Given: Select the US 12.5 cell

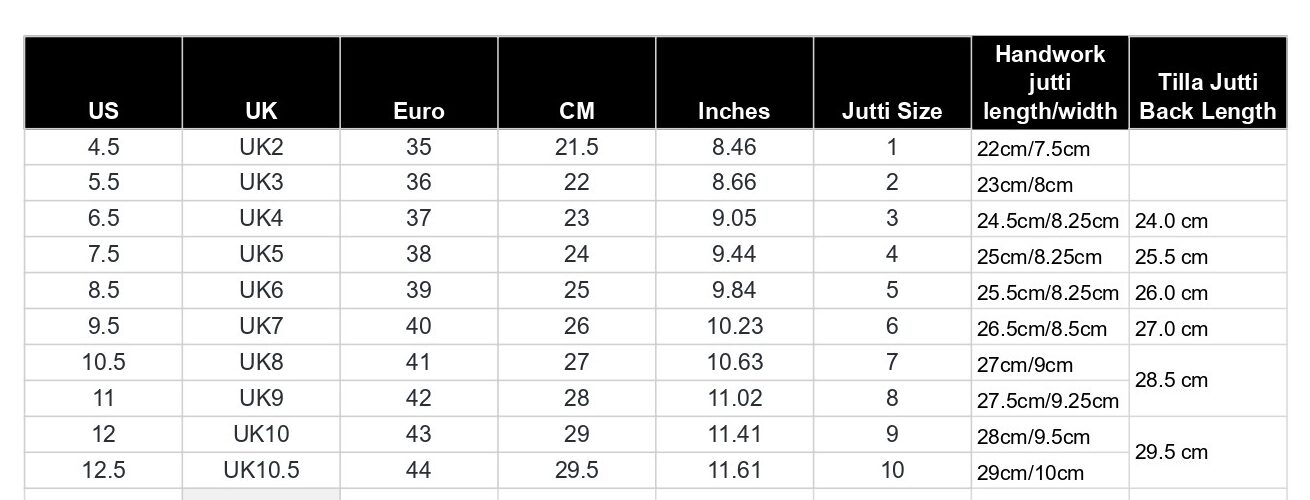Looking at the screenshot, I should pos(103,469).
